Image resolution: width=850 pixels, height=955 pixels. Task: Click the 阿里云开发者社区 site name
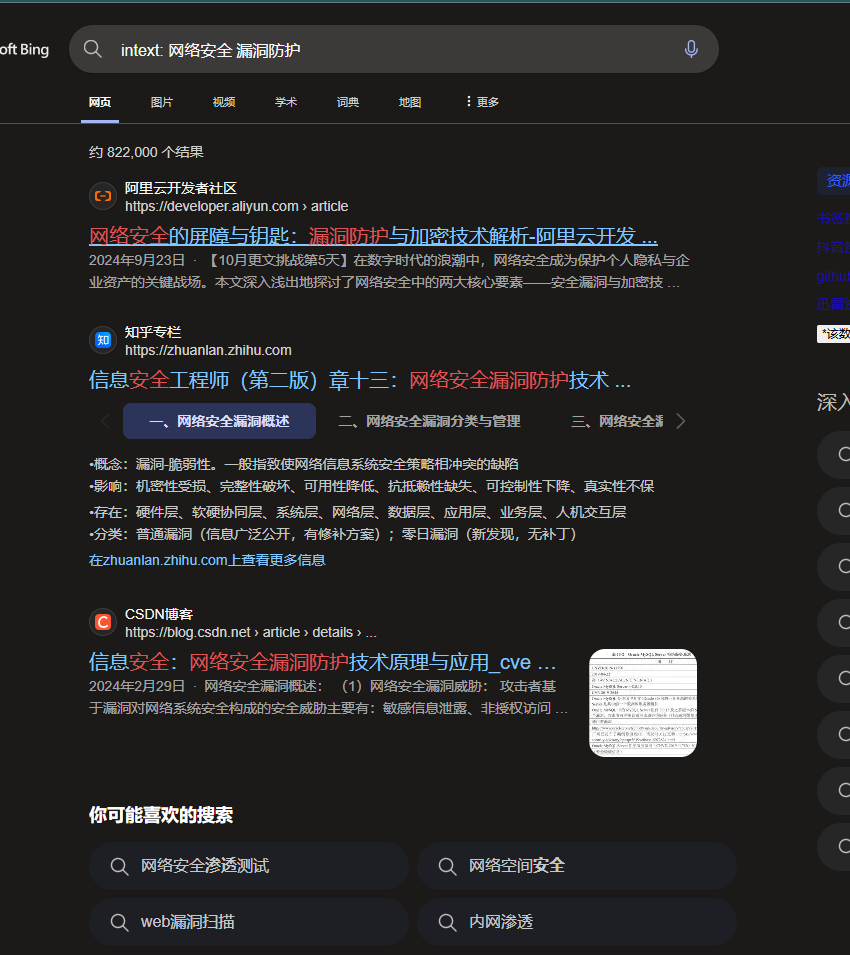pyautogui.click(x=181, y=188)
